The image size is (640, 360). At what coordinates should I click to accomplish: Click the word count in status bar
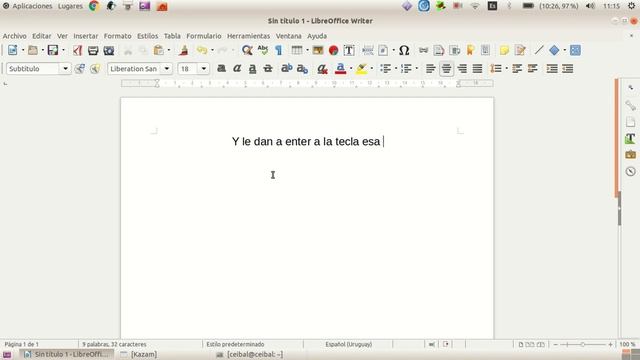pos(114,344)
